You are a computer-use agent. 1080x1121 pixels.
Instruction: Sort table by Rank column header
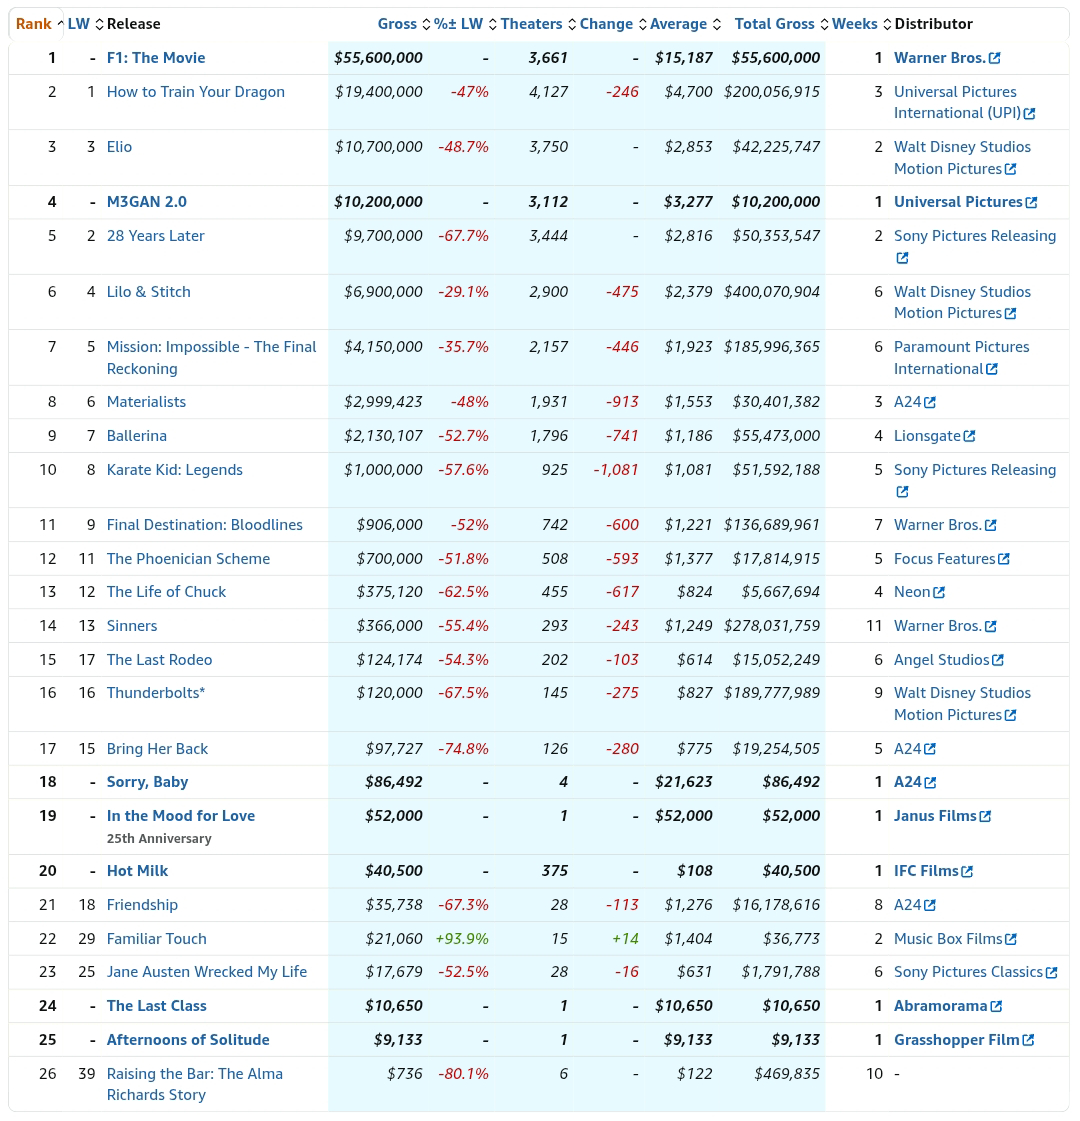[39, 24]
